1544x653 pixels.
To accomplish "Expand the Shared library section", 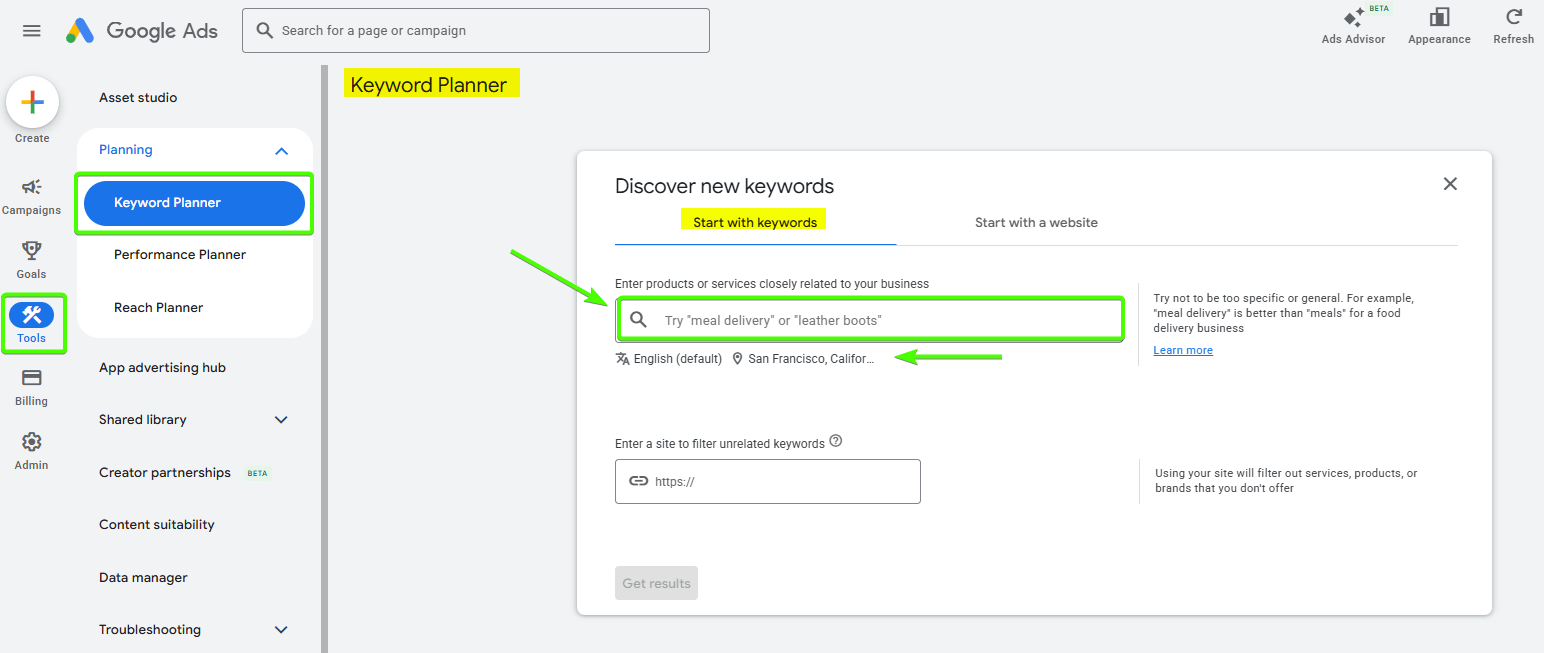I will coord(281,419).
